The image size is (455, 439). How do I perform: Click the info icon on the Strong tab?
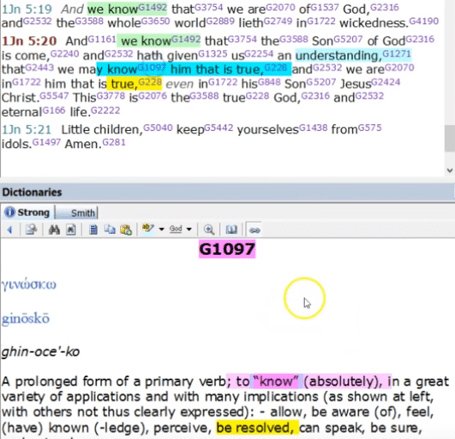click(x=10, y=212)
